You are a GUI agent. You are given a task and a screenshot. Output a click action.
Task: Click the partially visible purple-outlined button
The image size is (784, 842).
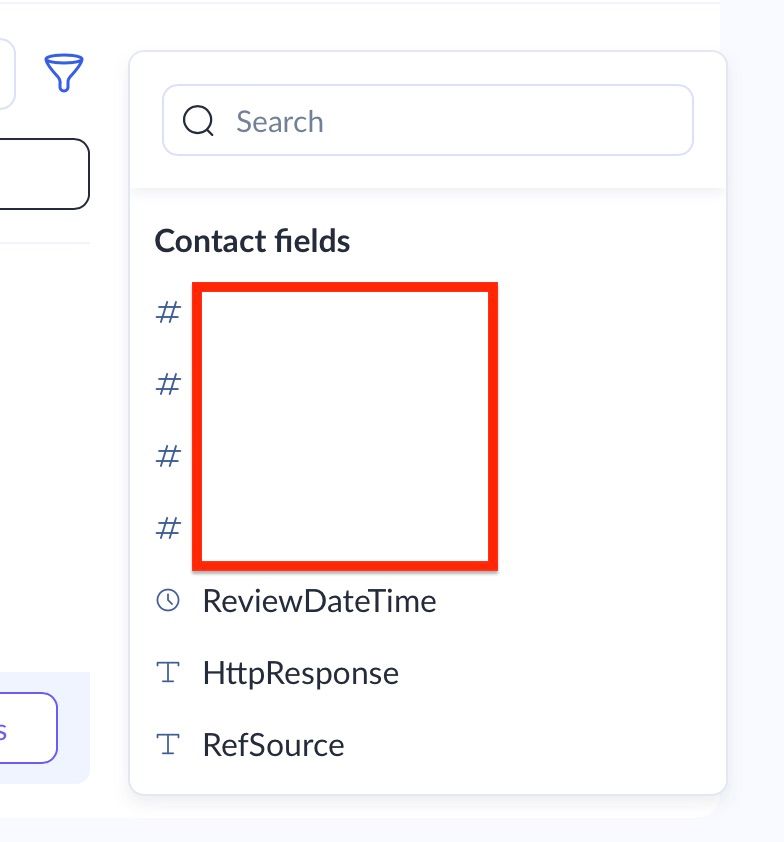[27, 728]
